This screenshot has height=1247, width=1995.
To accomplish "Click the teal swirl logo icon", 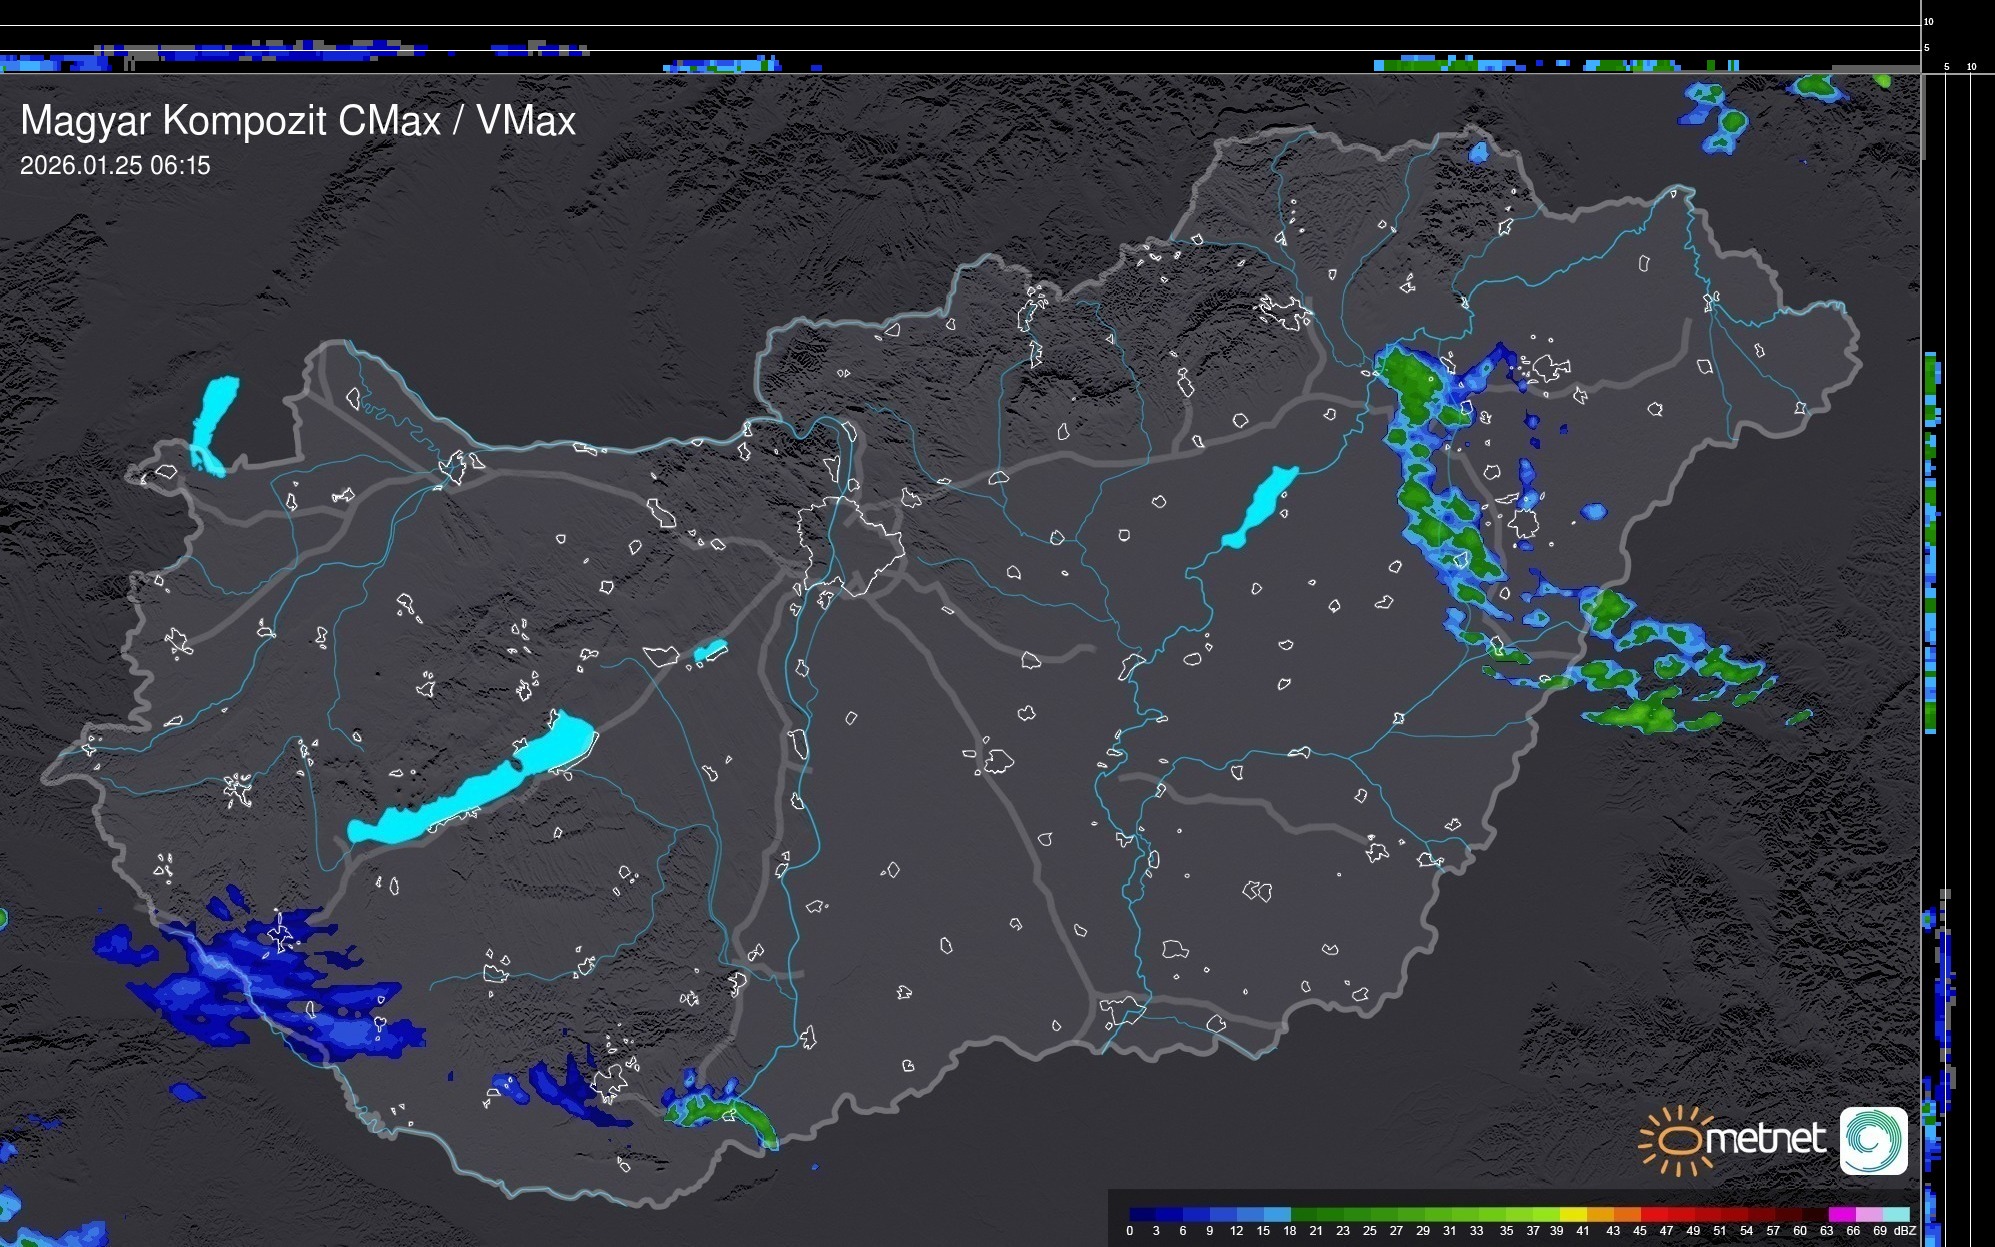I will 1873,1140.
